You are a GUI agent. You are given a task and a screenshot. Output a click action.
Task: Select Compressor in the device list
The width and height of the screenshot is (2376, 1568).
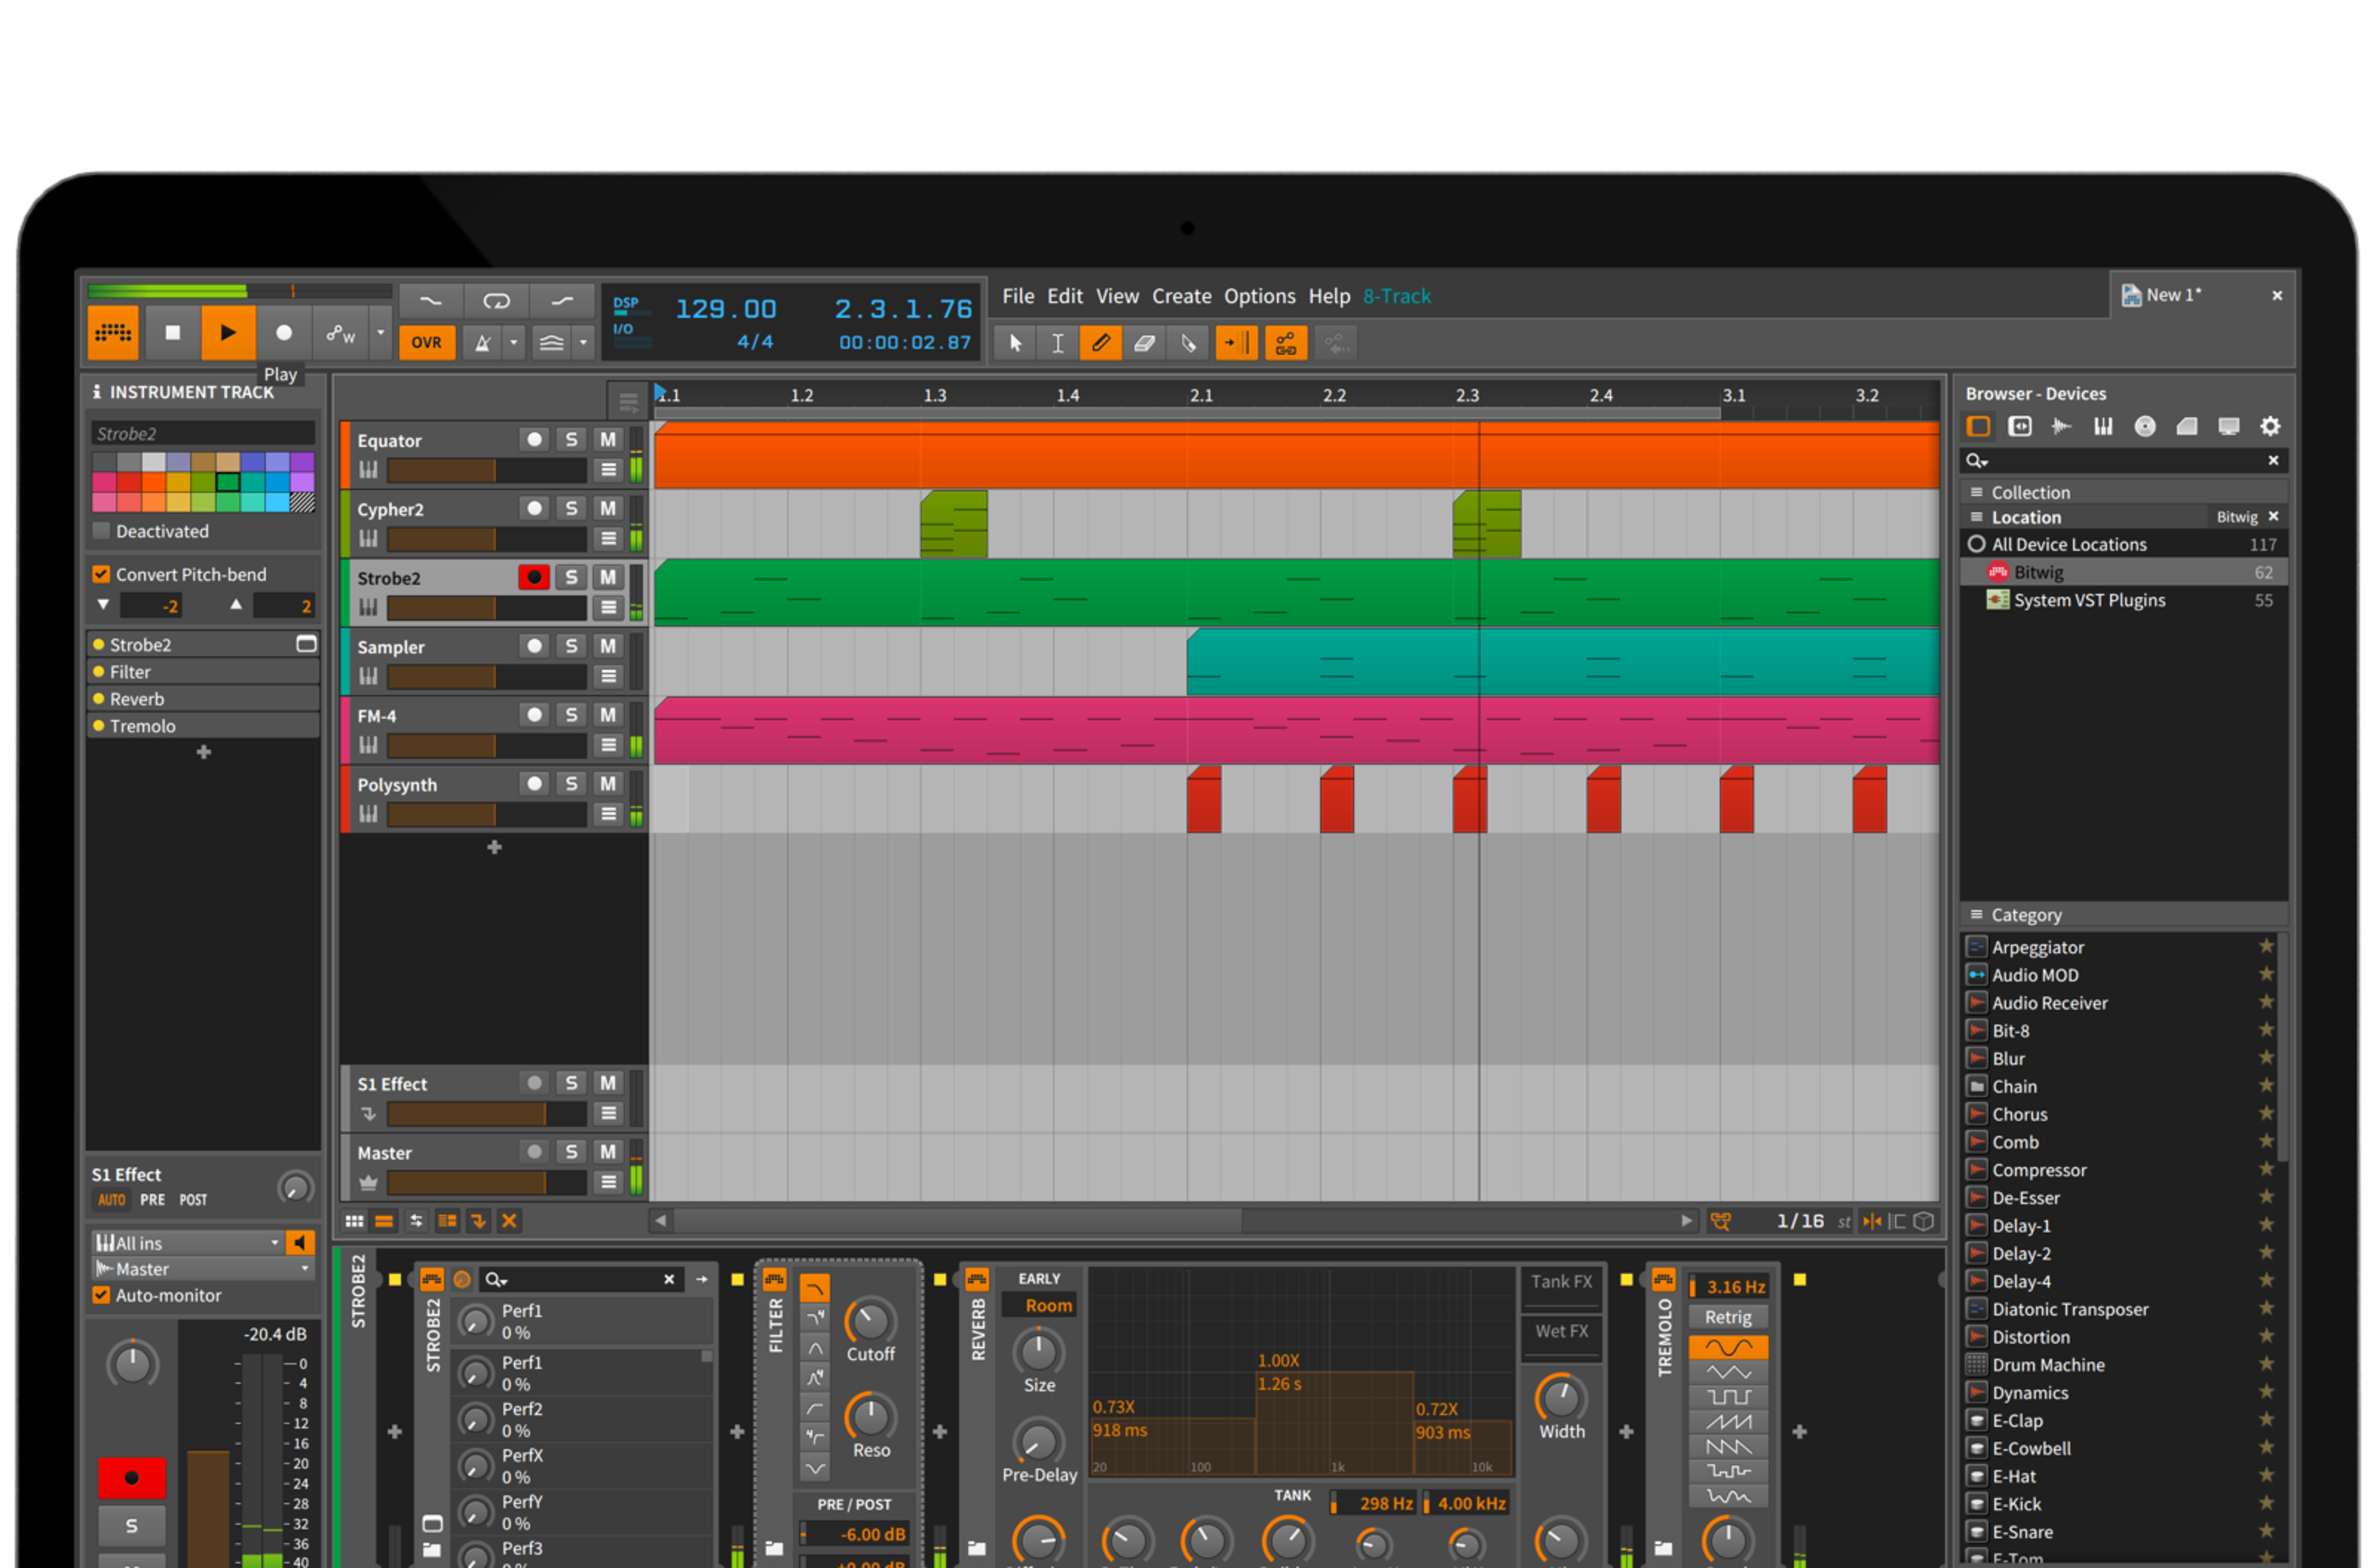point(2038,1170)
